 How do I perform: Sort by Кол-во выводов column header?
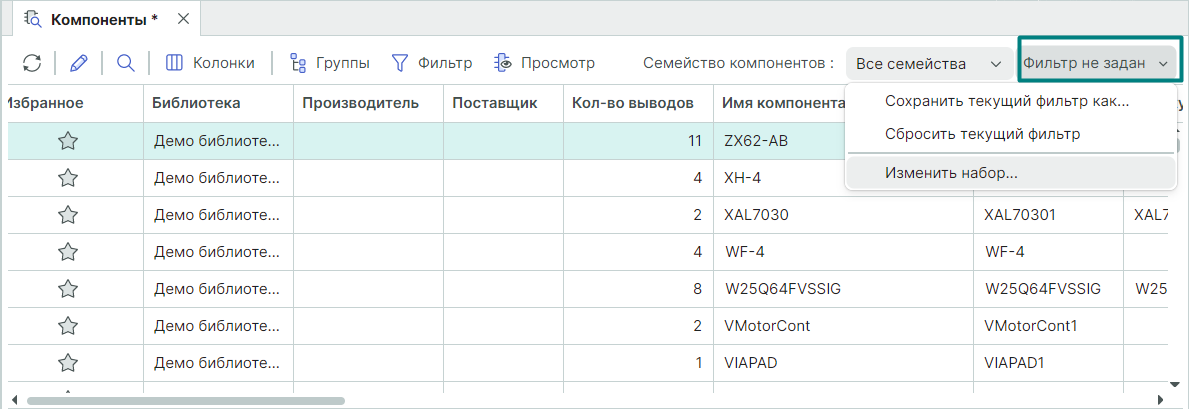tap(632, 102)
